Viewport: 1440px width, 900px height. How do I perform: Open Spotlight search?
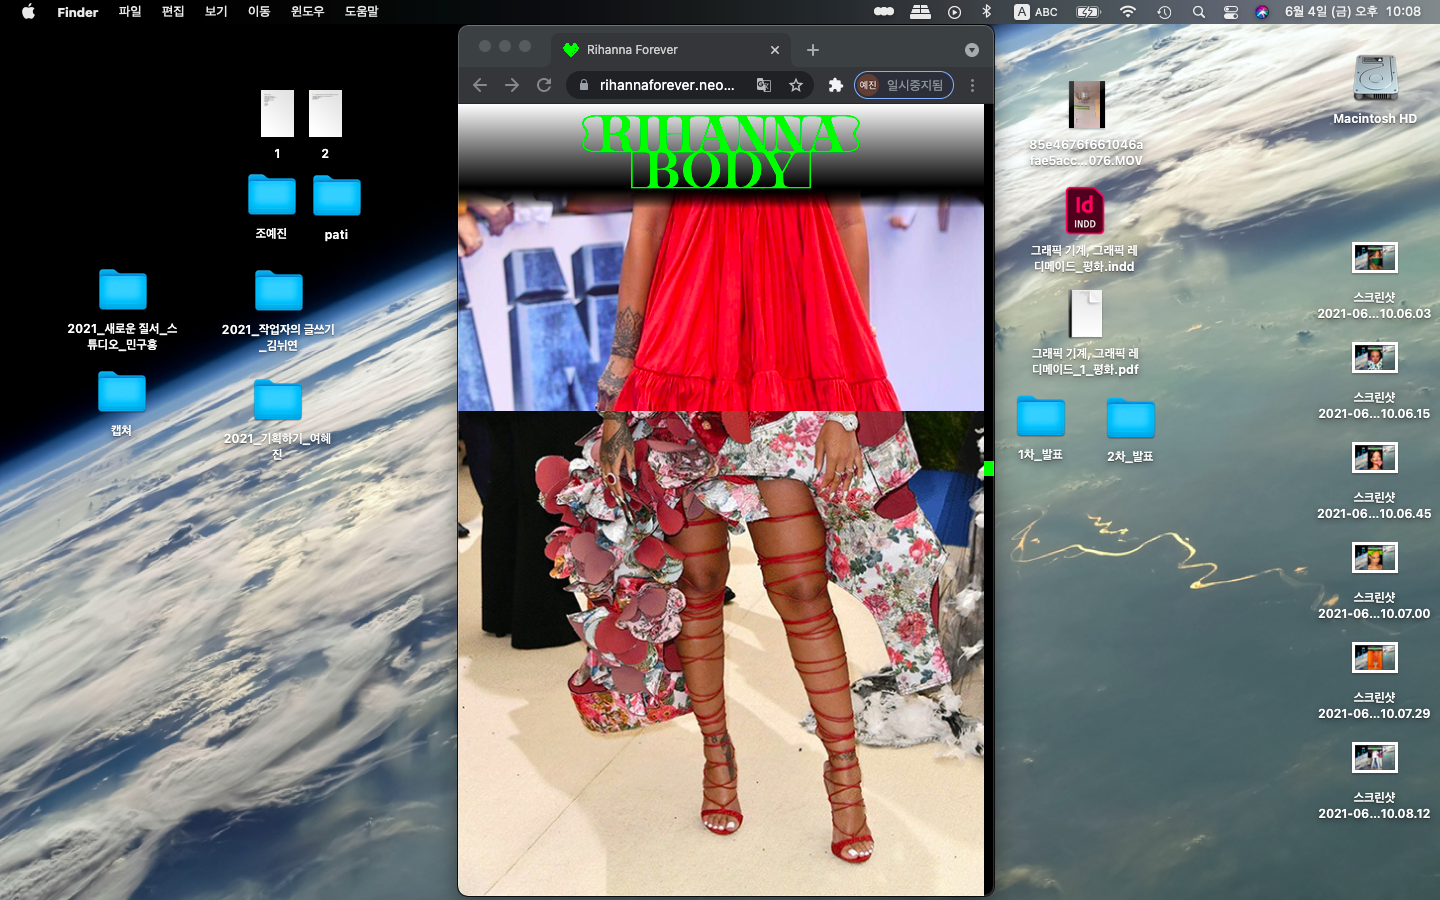[1198, 12]
